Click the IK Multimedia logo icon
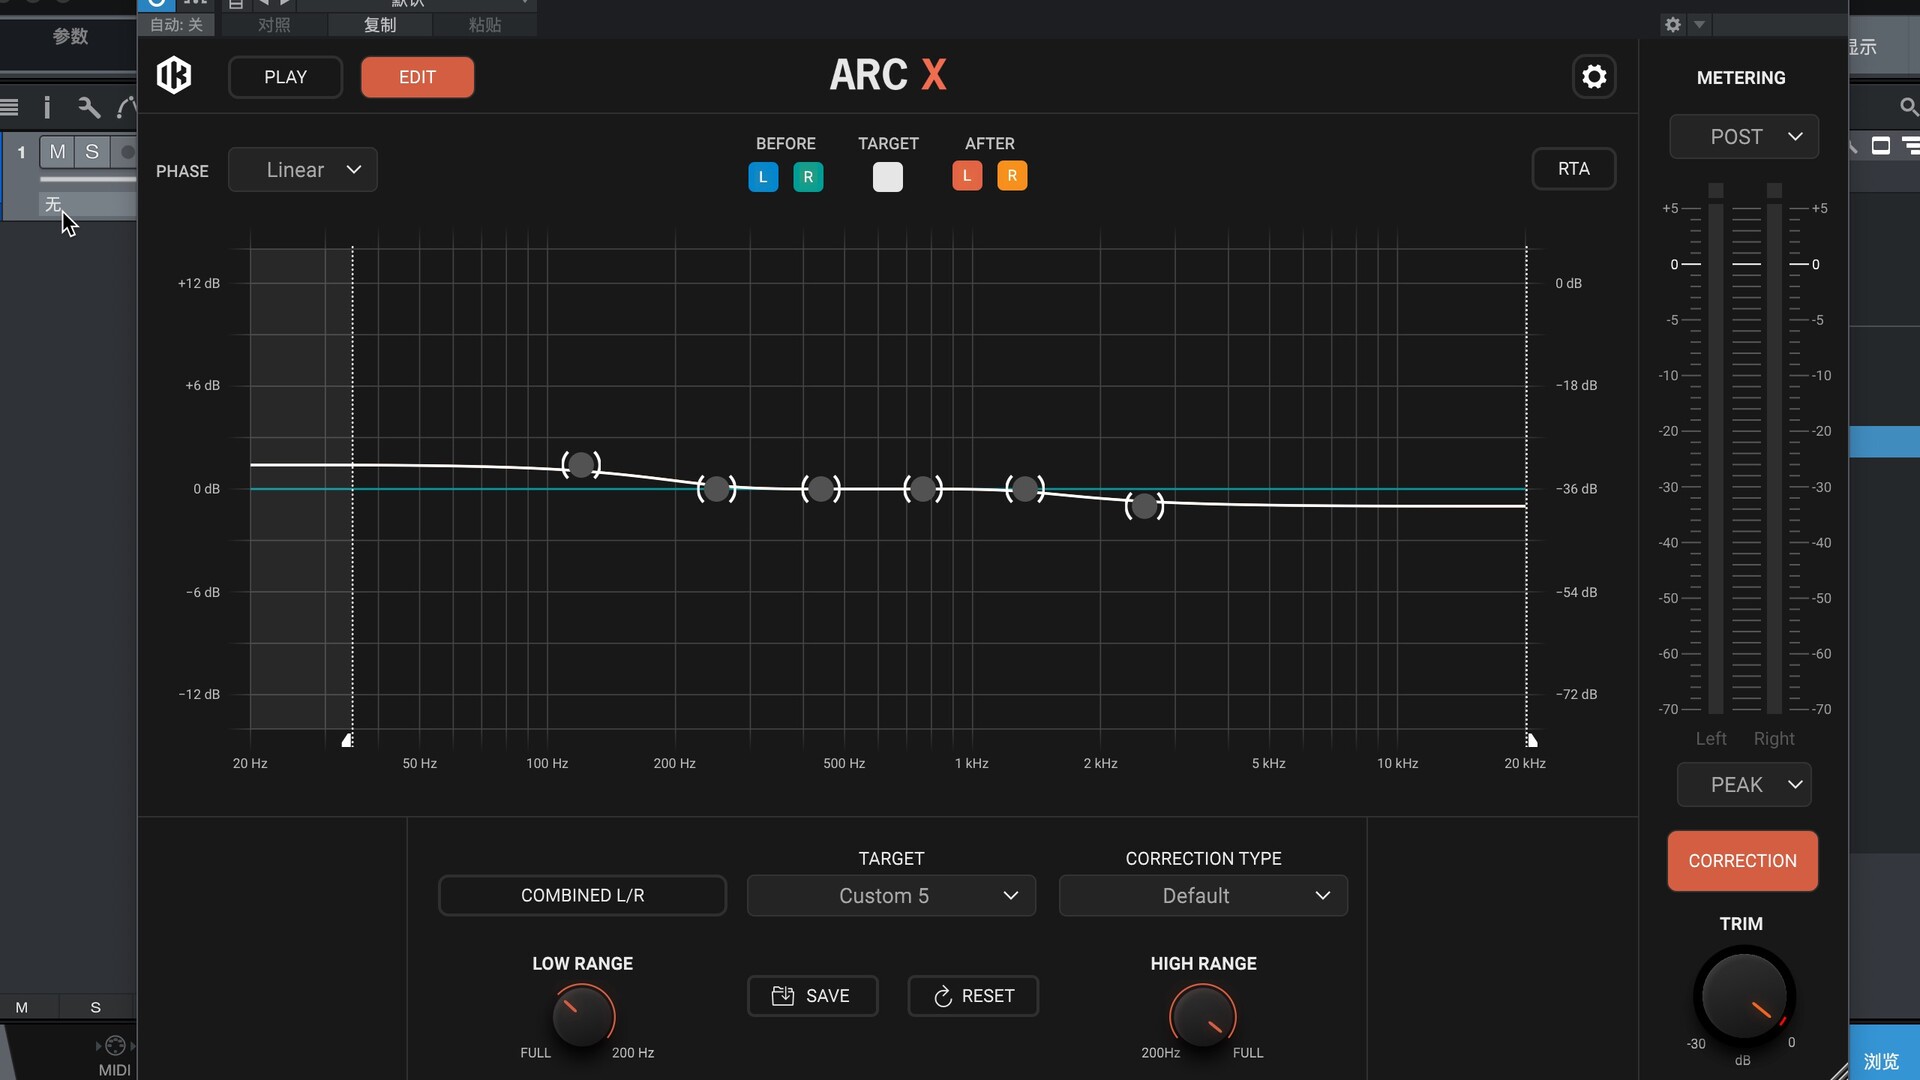 (x=174, y=75)
